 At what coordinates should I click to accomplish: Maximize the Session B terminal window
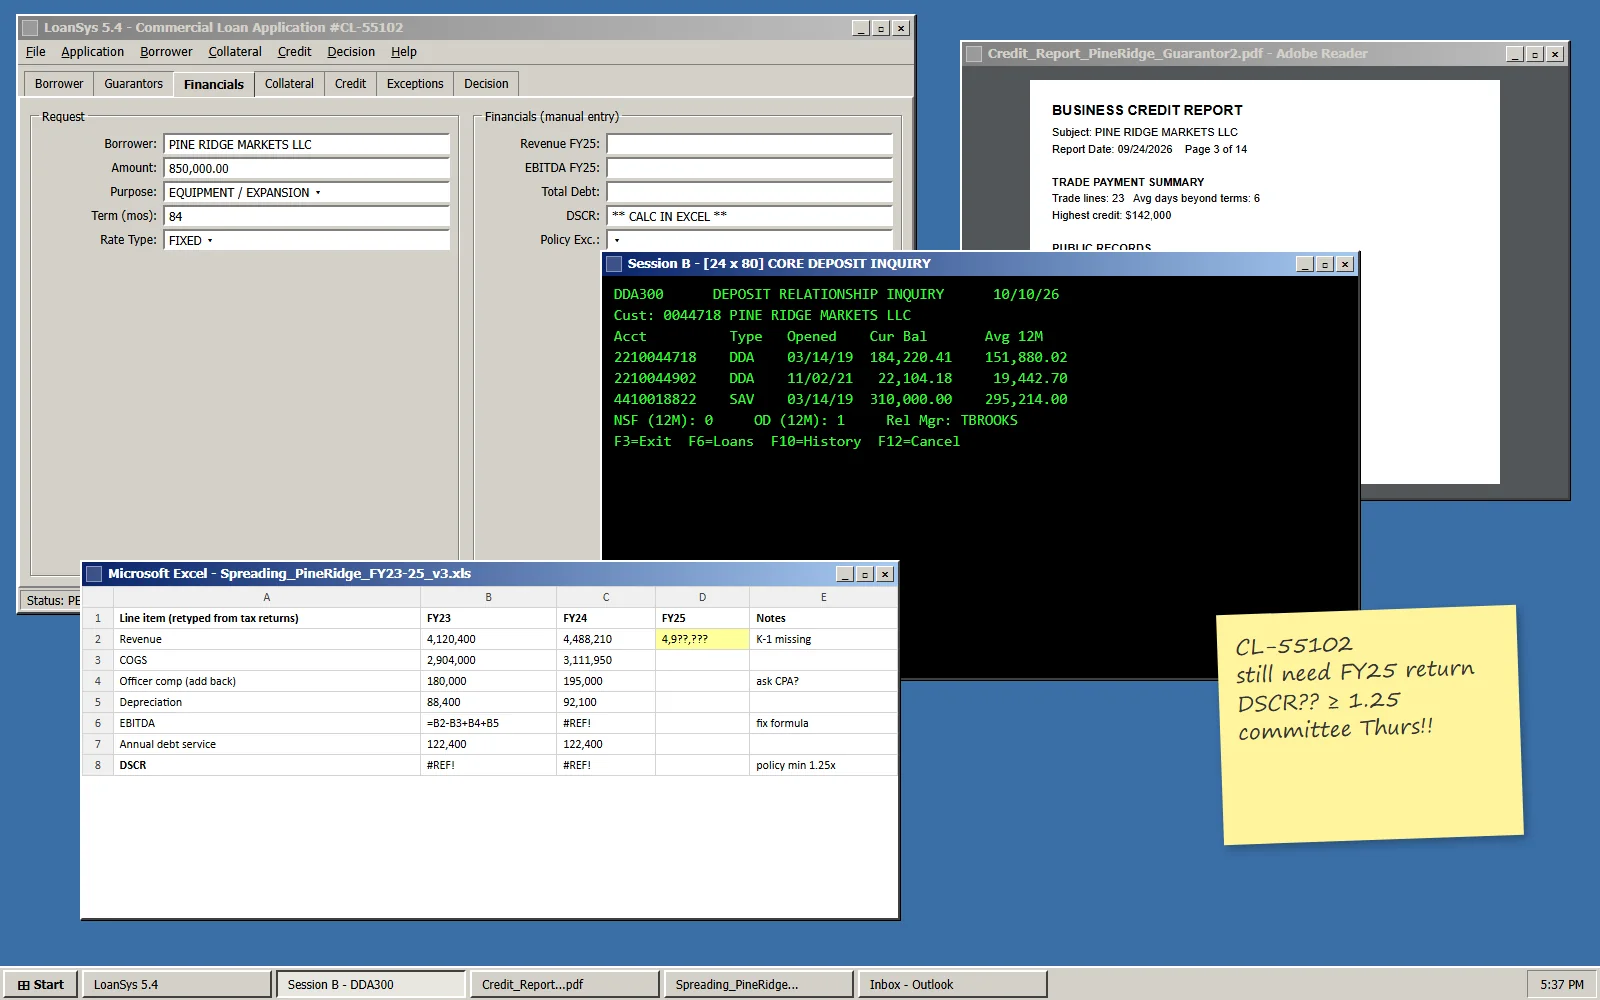click(1325, 264)
